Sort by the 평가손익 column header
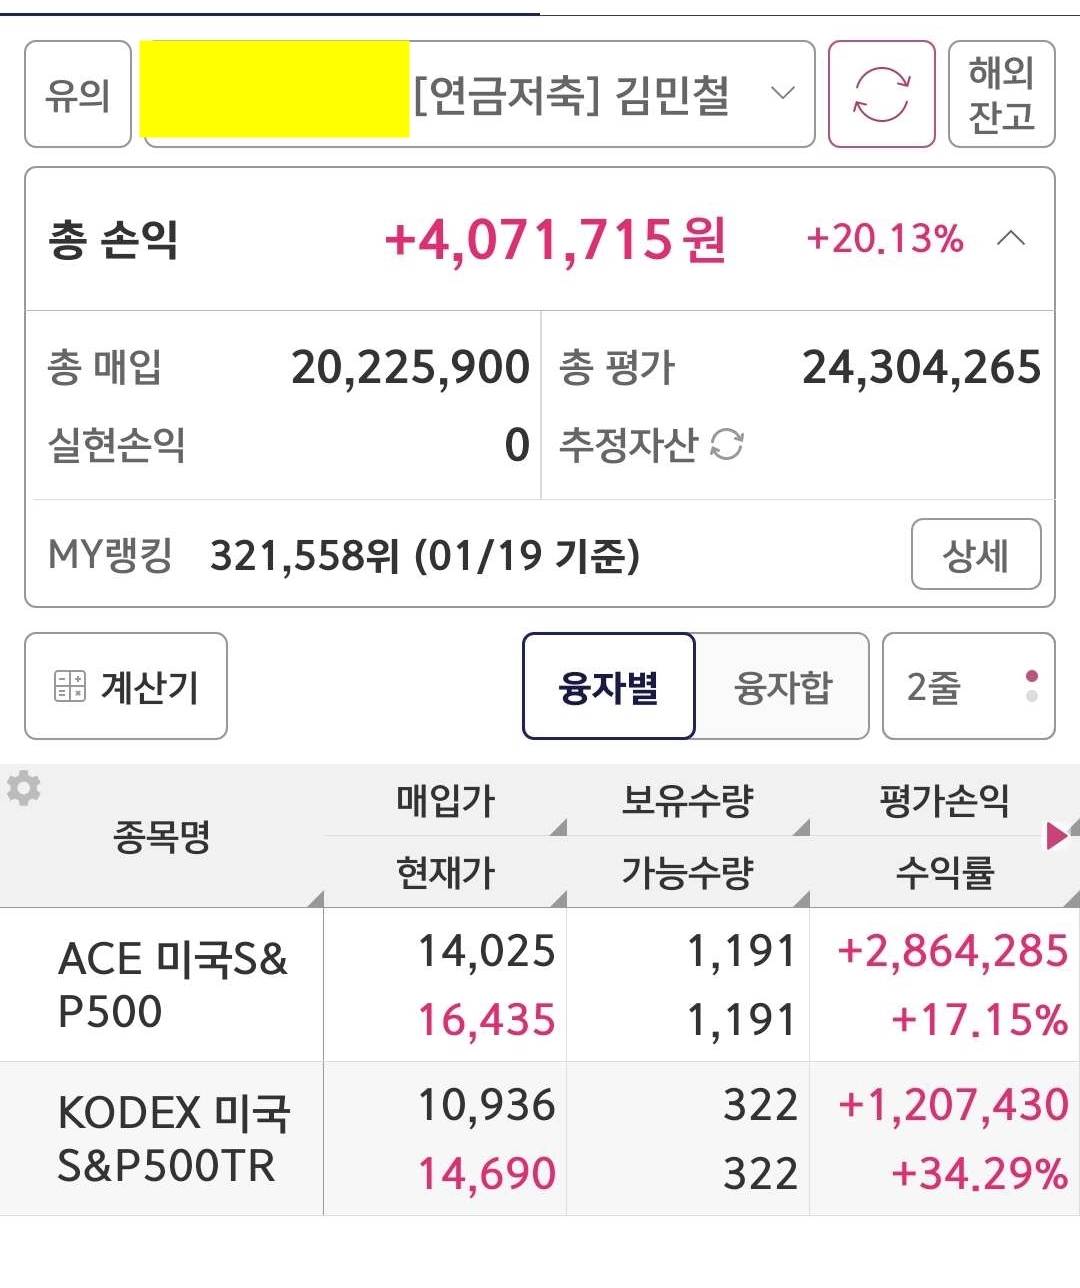 point(944,801)
